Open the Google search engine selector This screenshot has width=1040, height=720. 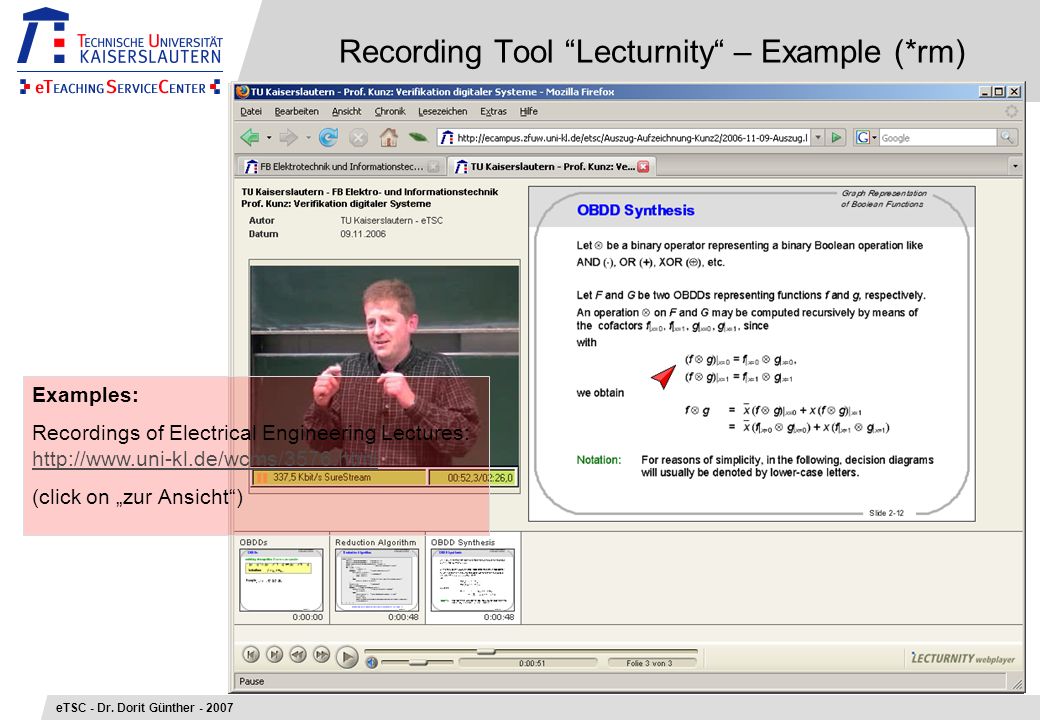point(866,138)
